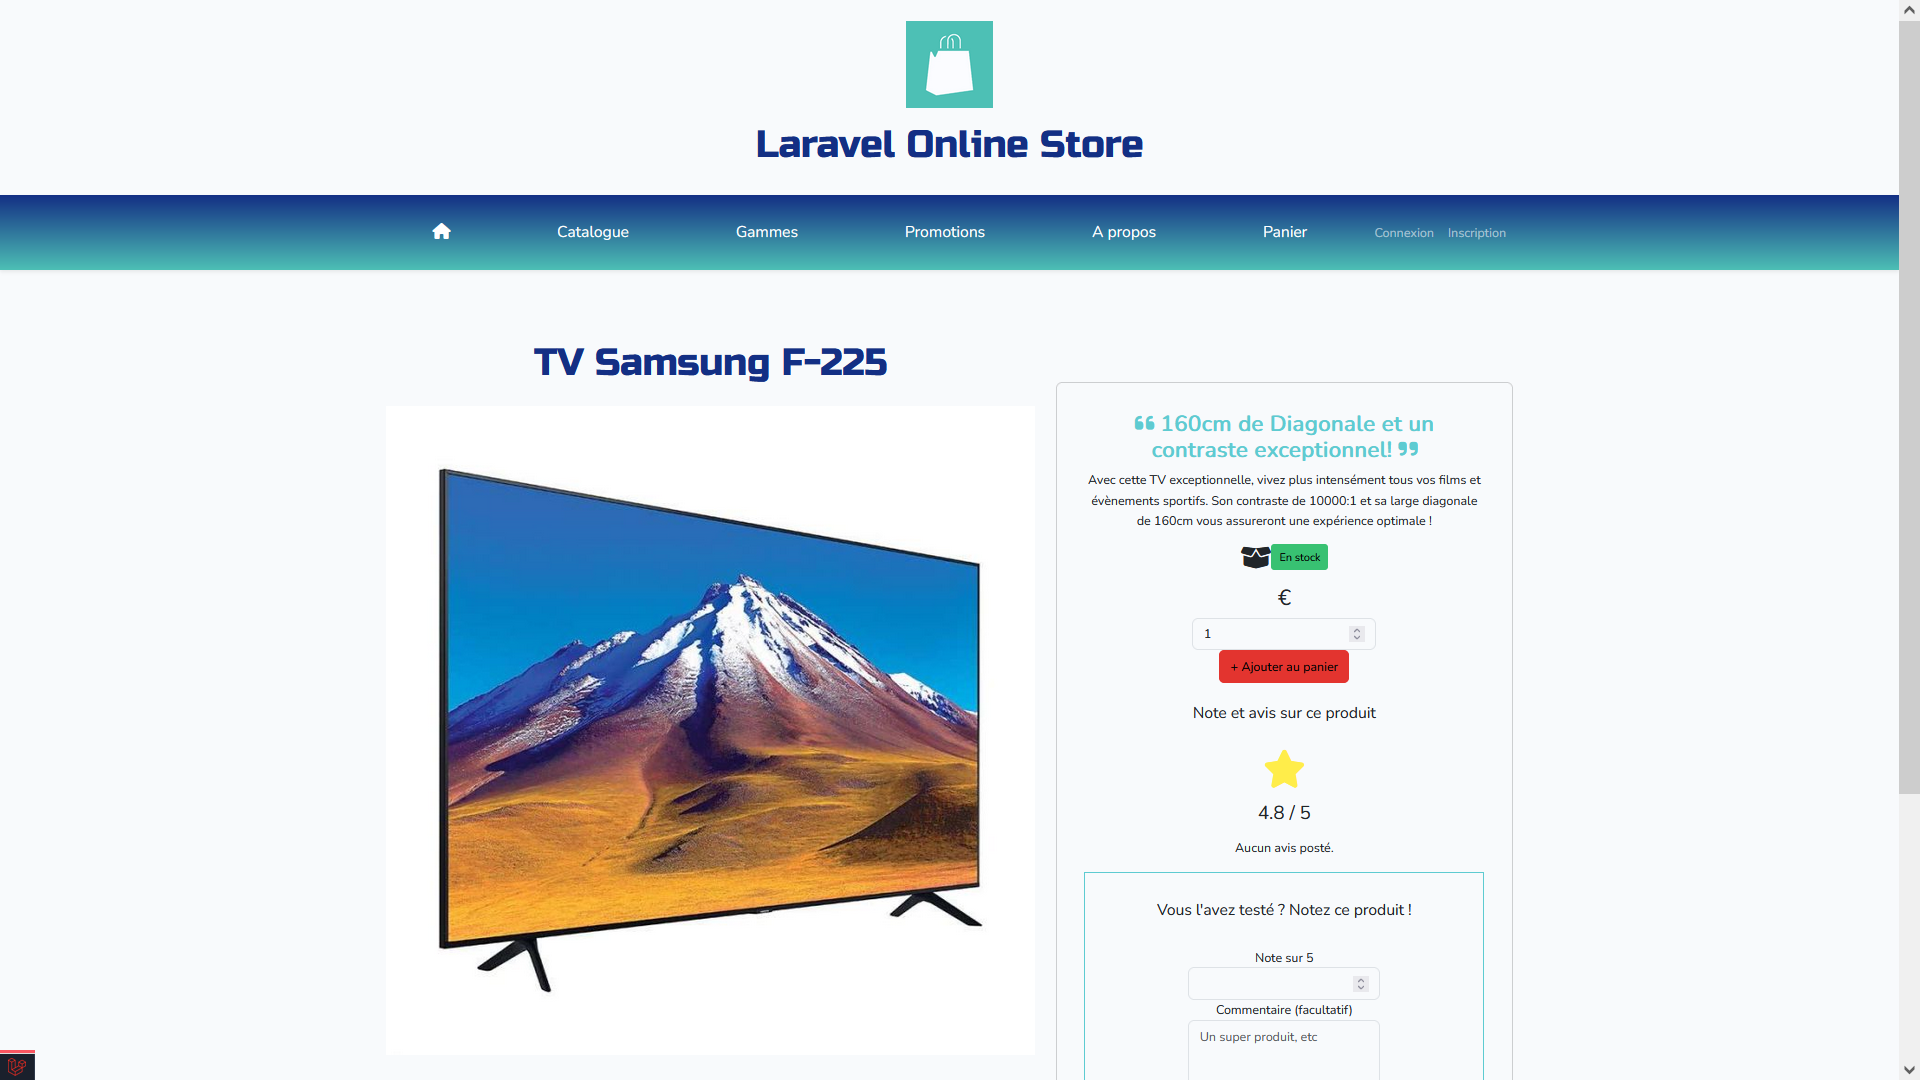
Task: Adjust the note rating stepper up
Action: 1361,978
